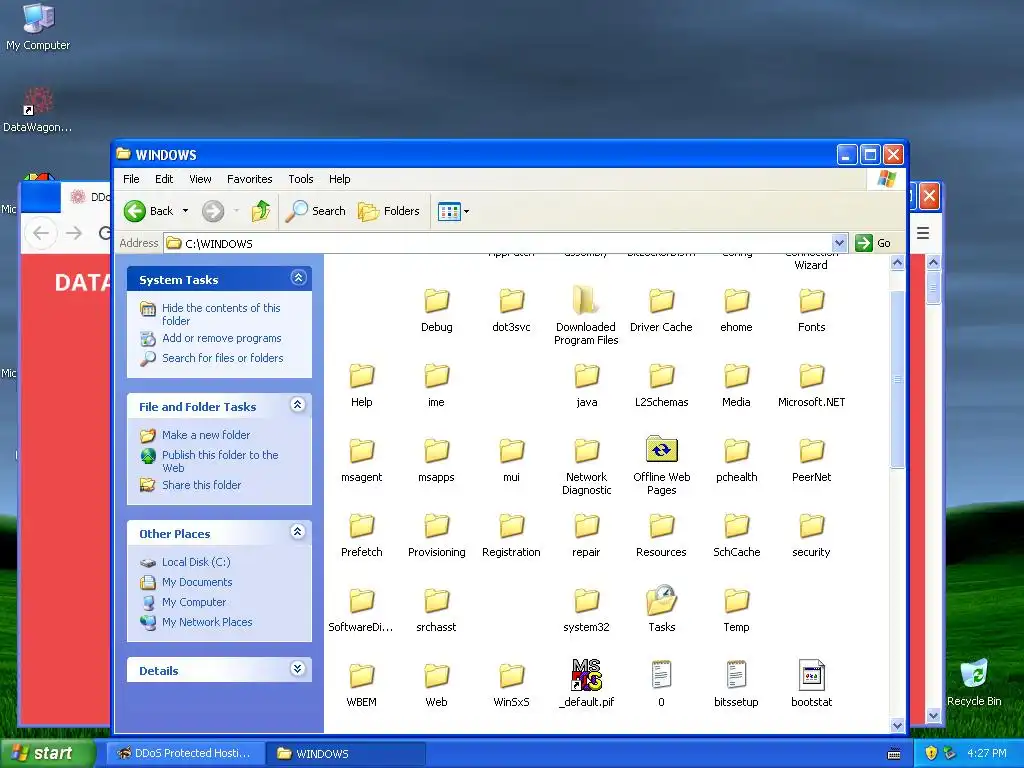Select the ehome folder icon
Screen dimensions: 1024x768
pos(736,301)
